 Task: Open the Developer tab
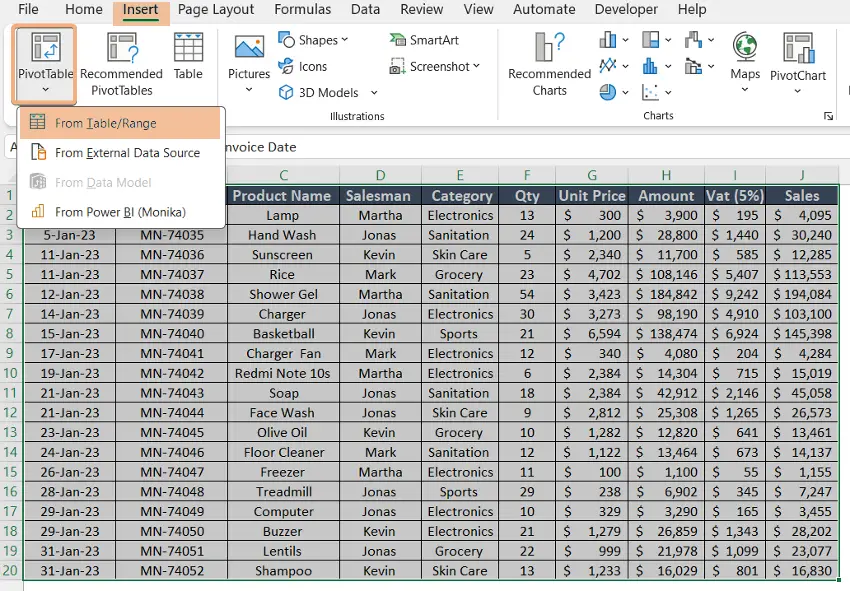click(625, 10)
